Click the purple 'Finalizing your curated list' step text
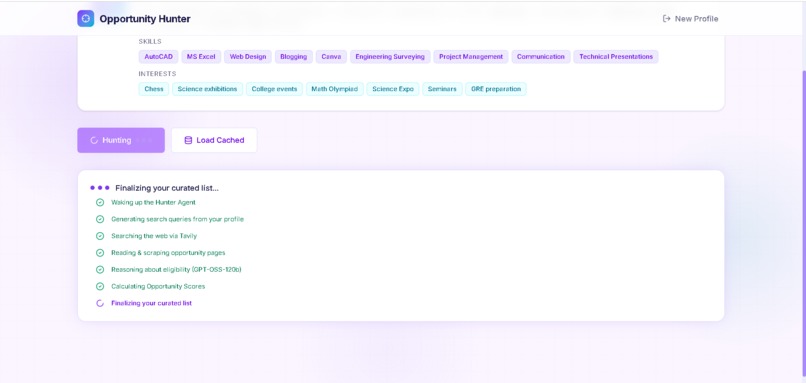Image resolution: width=806 pixels, height=383 pixels. coord(152,303)
